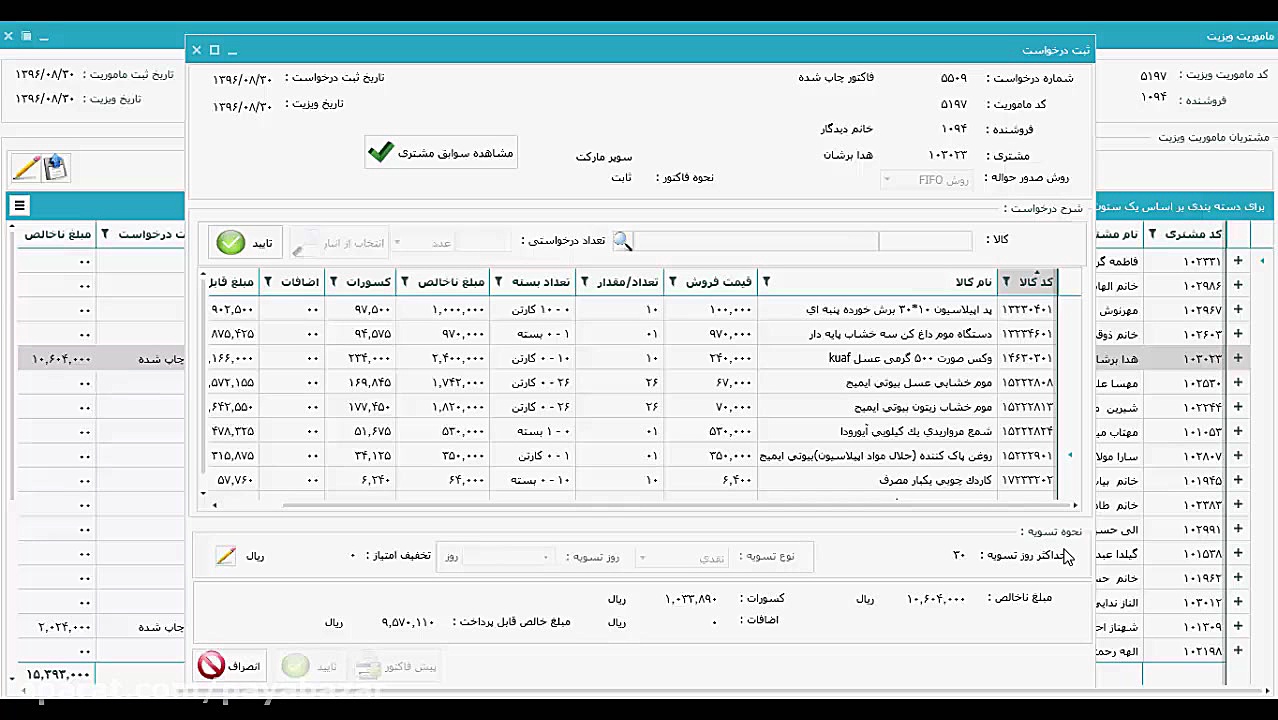Click the red انصراف cancel icon
1278x720 pixels.
pyautogui.click(x=210, y=665)
